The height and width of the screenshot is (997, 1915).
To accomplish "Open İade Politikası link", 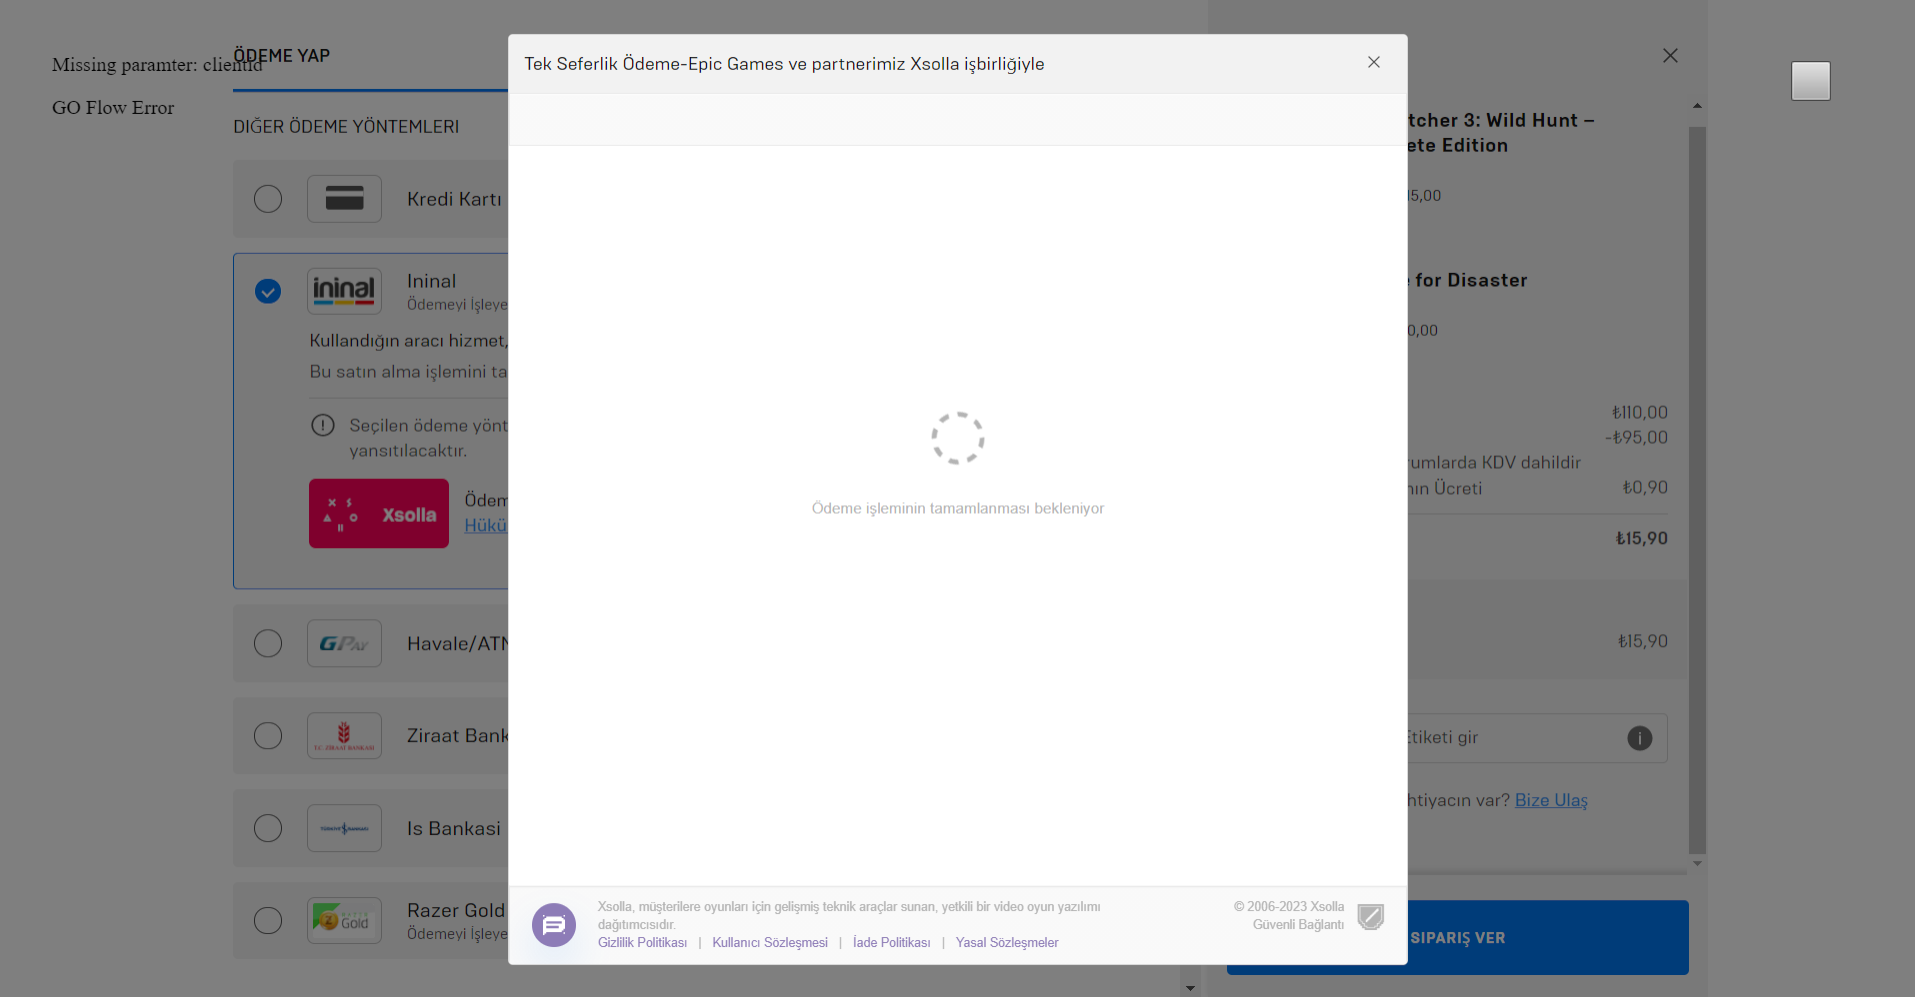I will pyautogui.click(x=892, y=943).
